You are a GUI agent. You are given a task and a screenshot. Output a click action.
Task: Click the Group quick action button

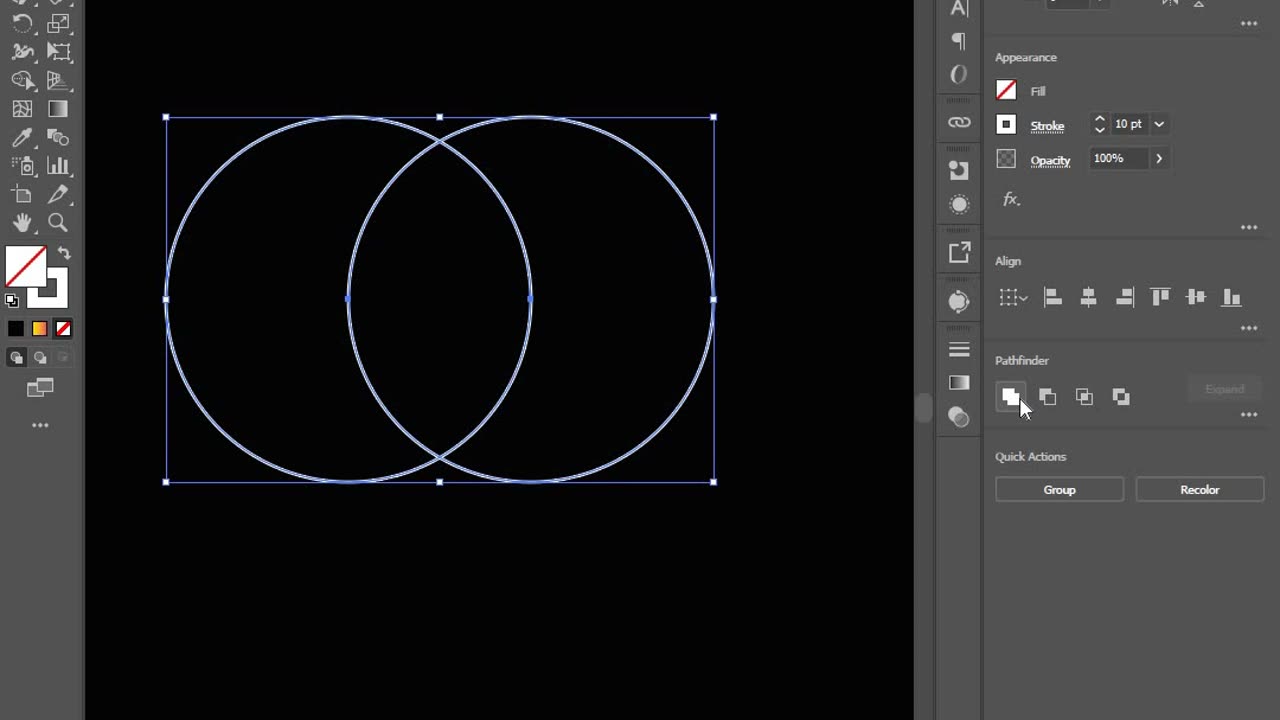(1059, 490)
